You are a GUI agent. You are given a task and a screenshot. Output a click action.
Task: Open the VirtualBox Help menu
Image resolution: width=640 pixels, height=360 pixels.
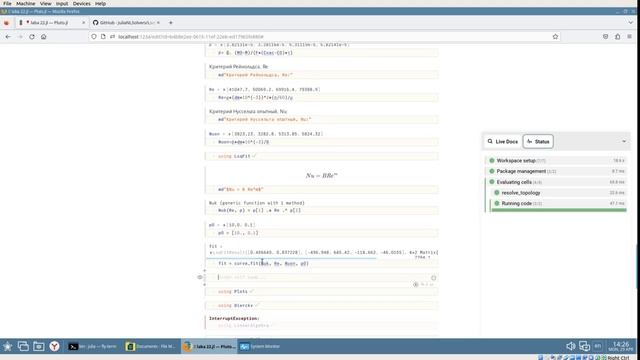100,3
